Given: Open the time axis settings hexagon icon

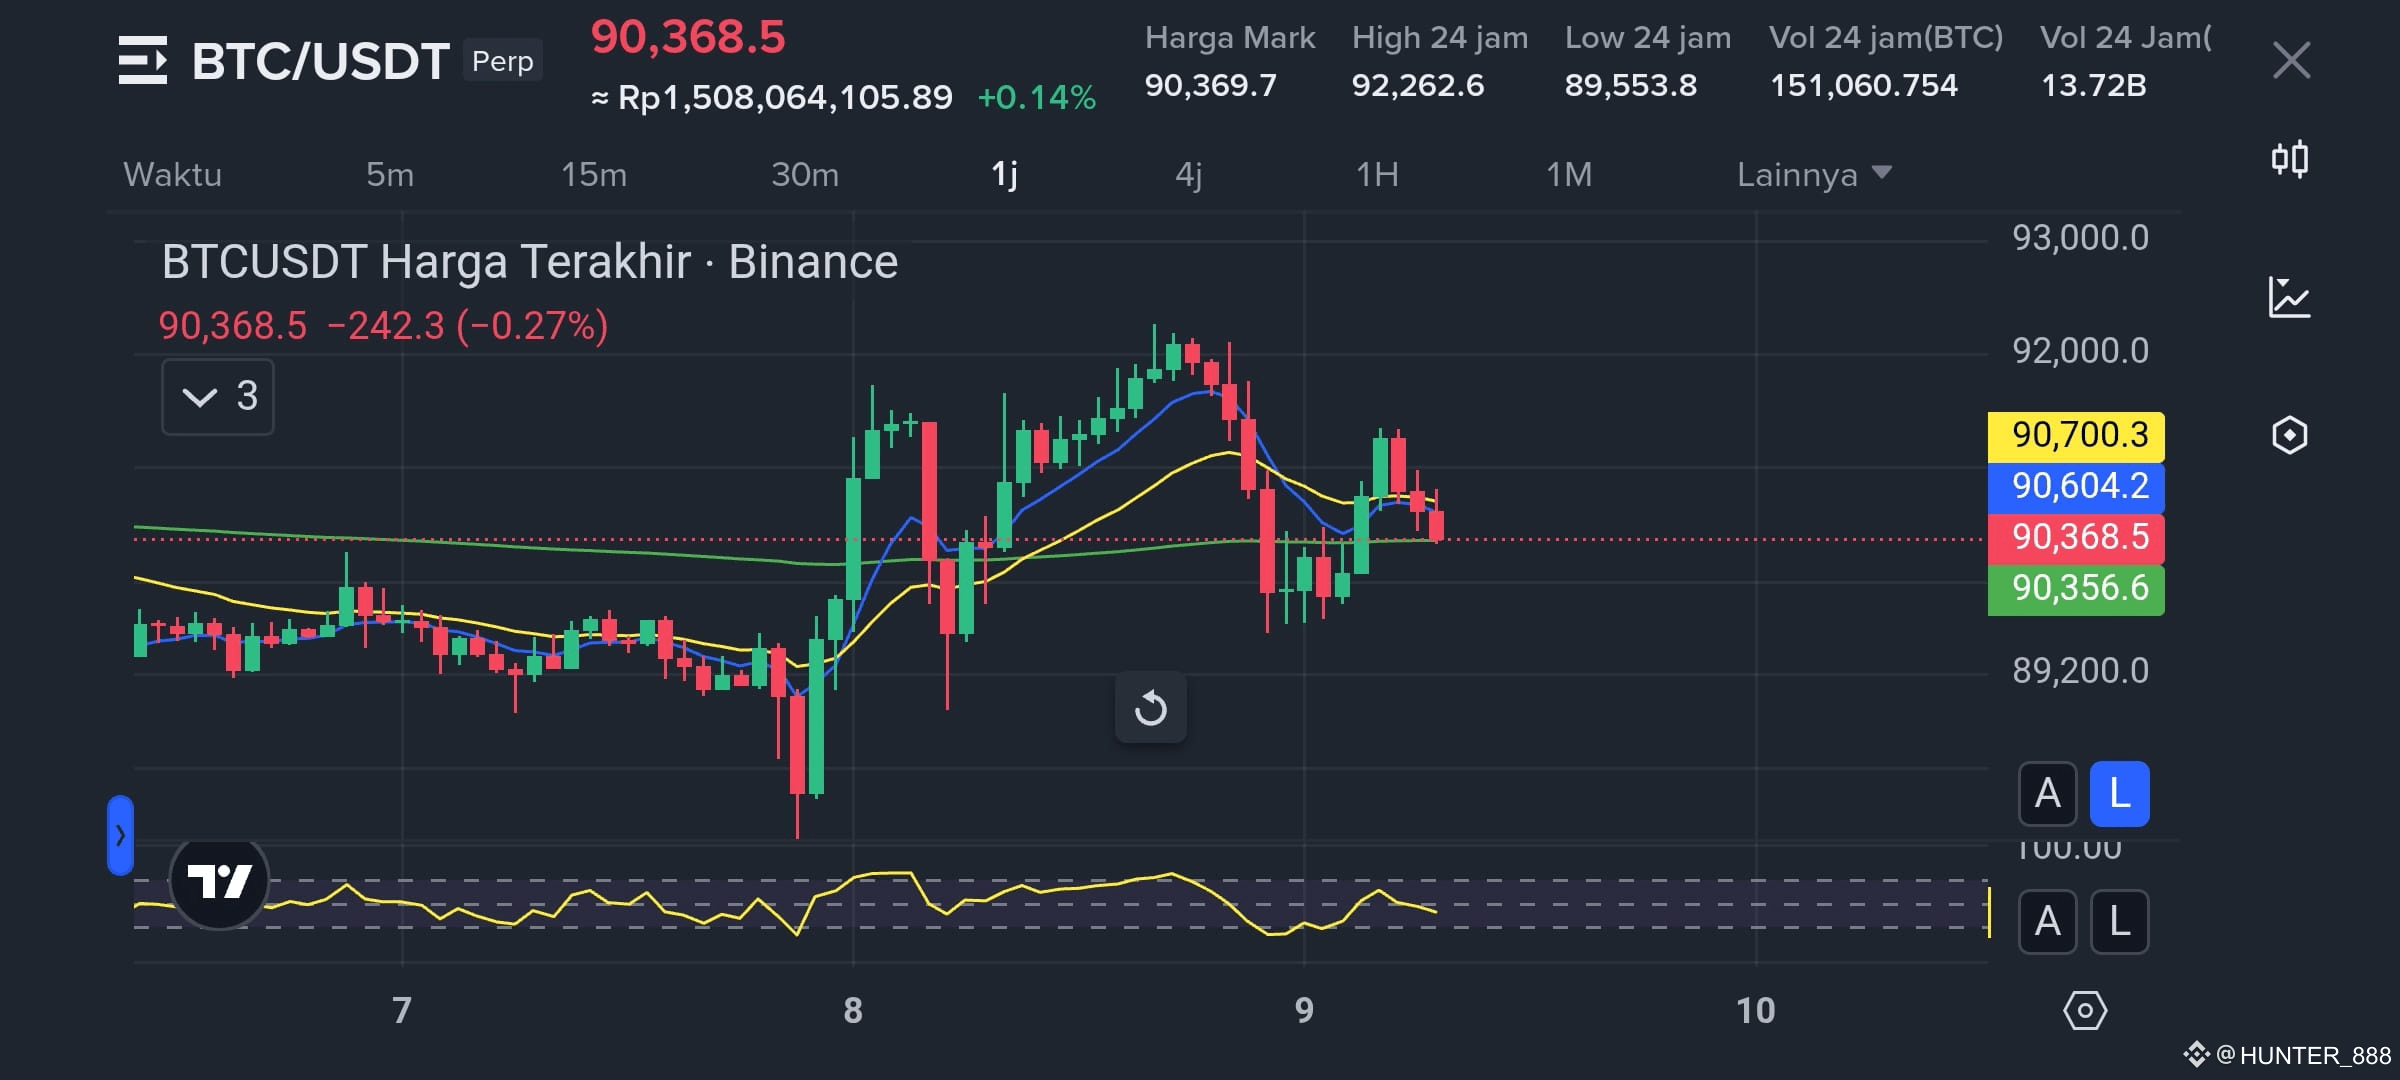Looking at the screenshot, I should (2085, 1011).
